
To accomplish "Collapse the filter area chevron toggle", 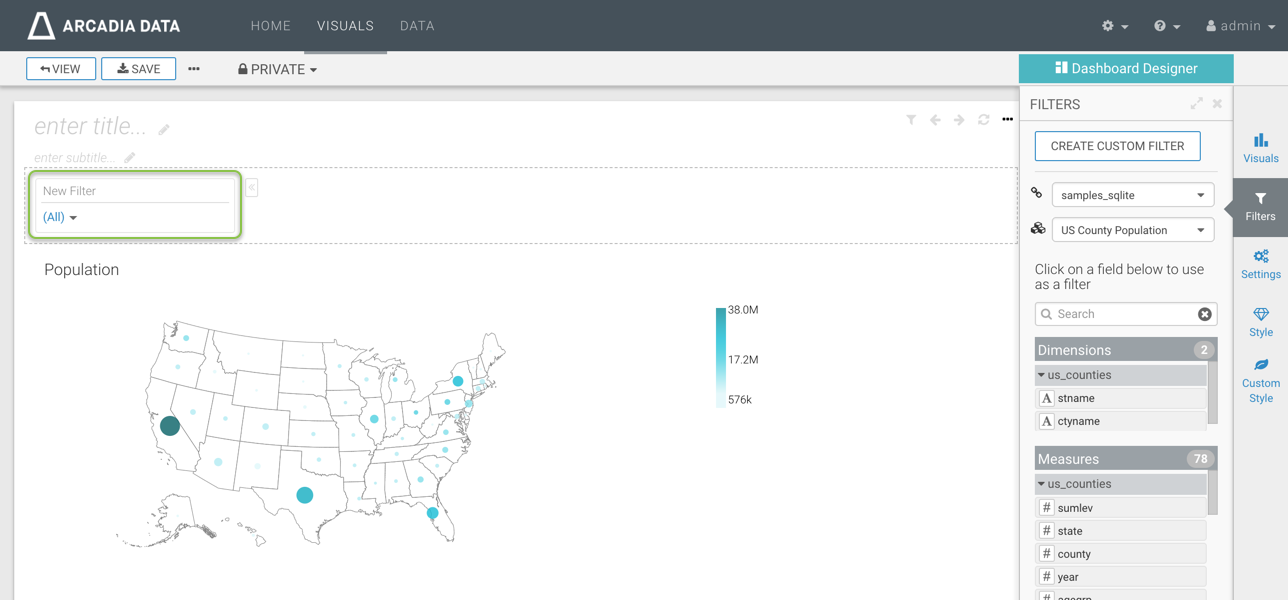I will 252,188.
